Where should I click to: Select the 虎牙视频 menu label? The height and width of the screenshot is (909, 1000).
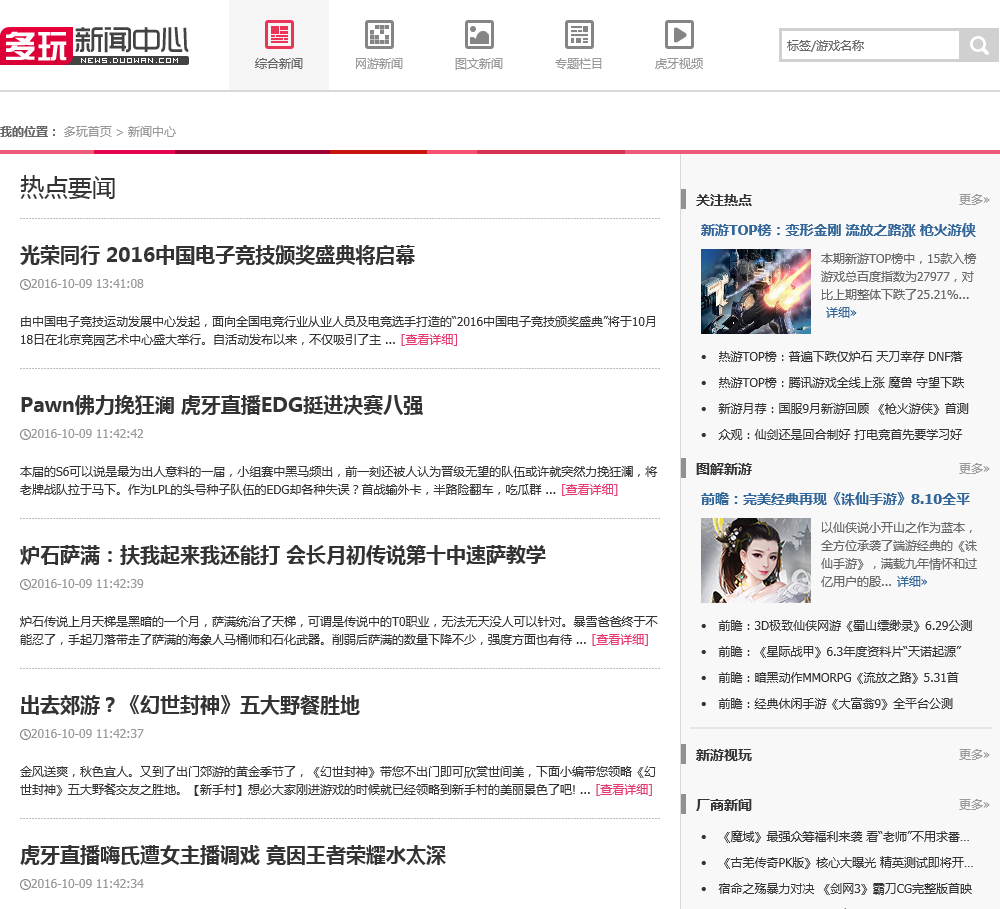pos(679,64)
